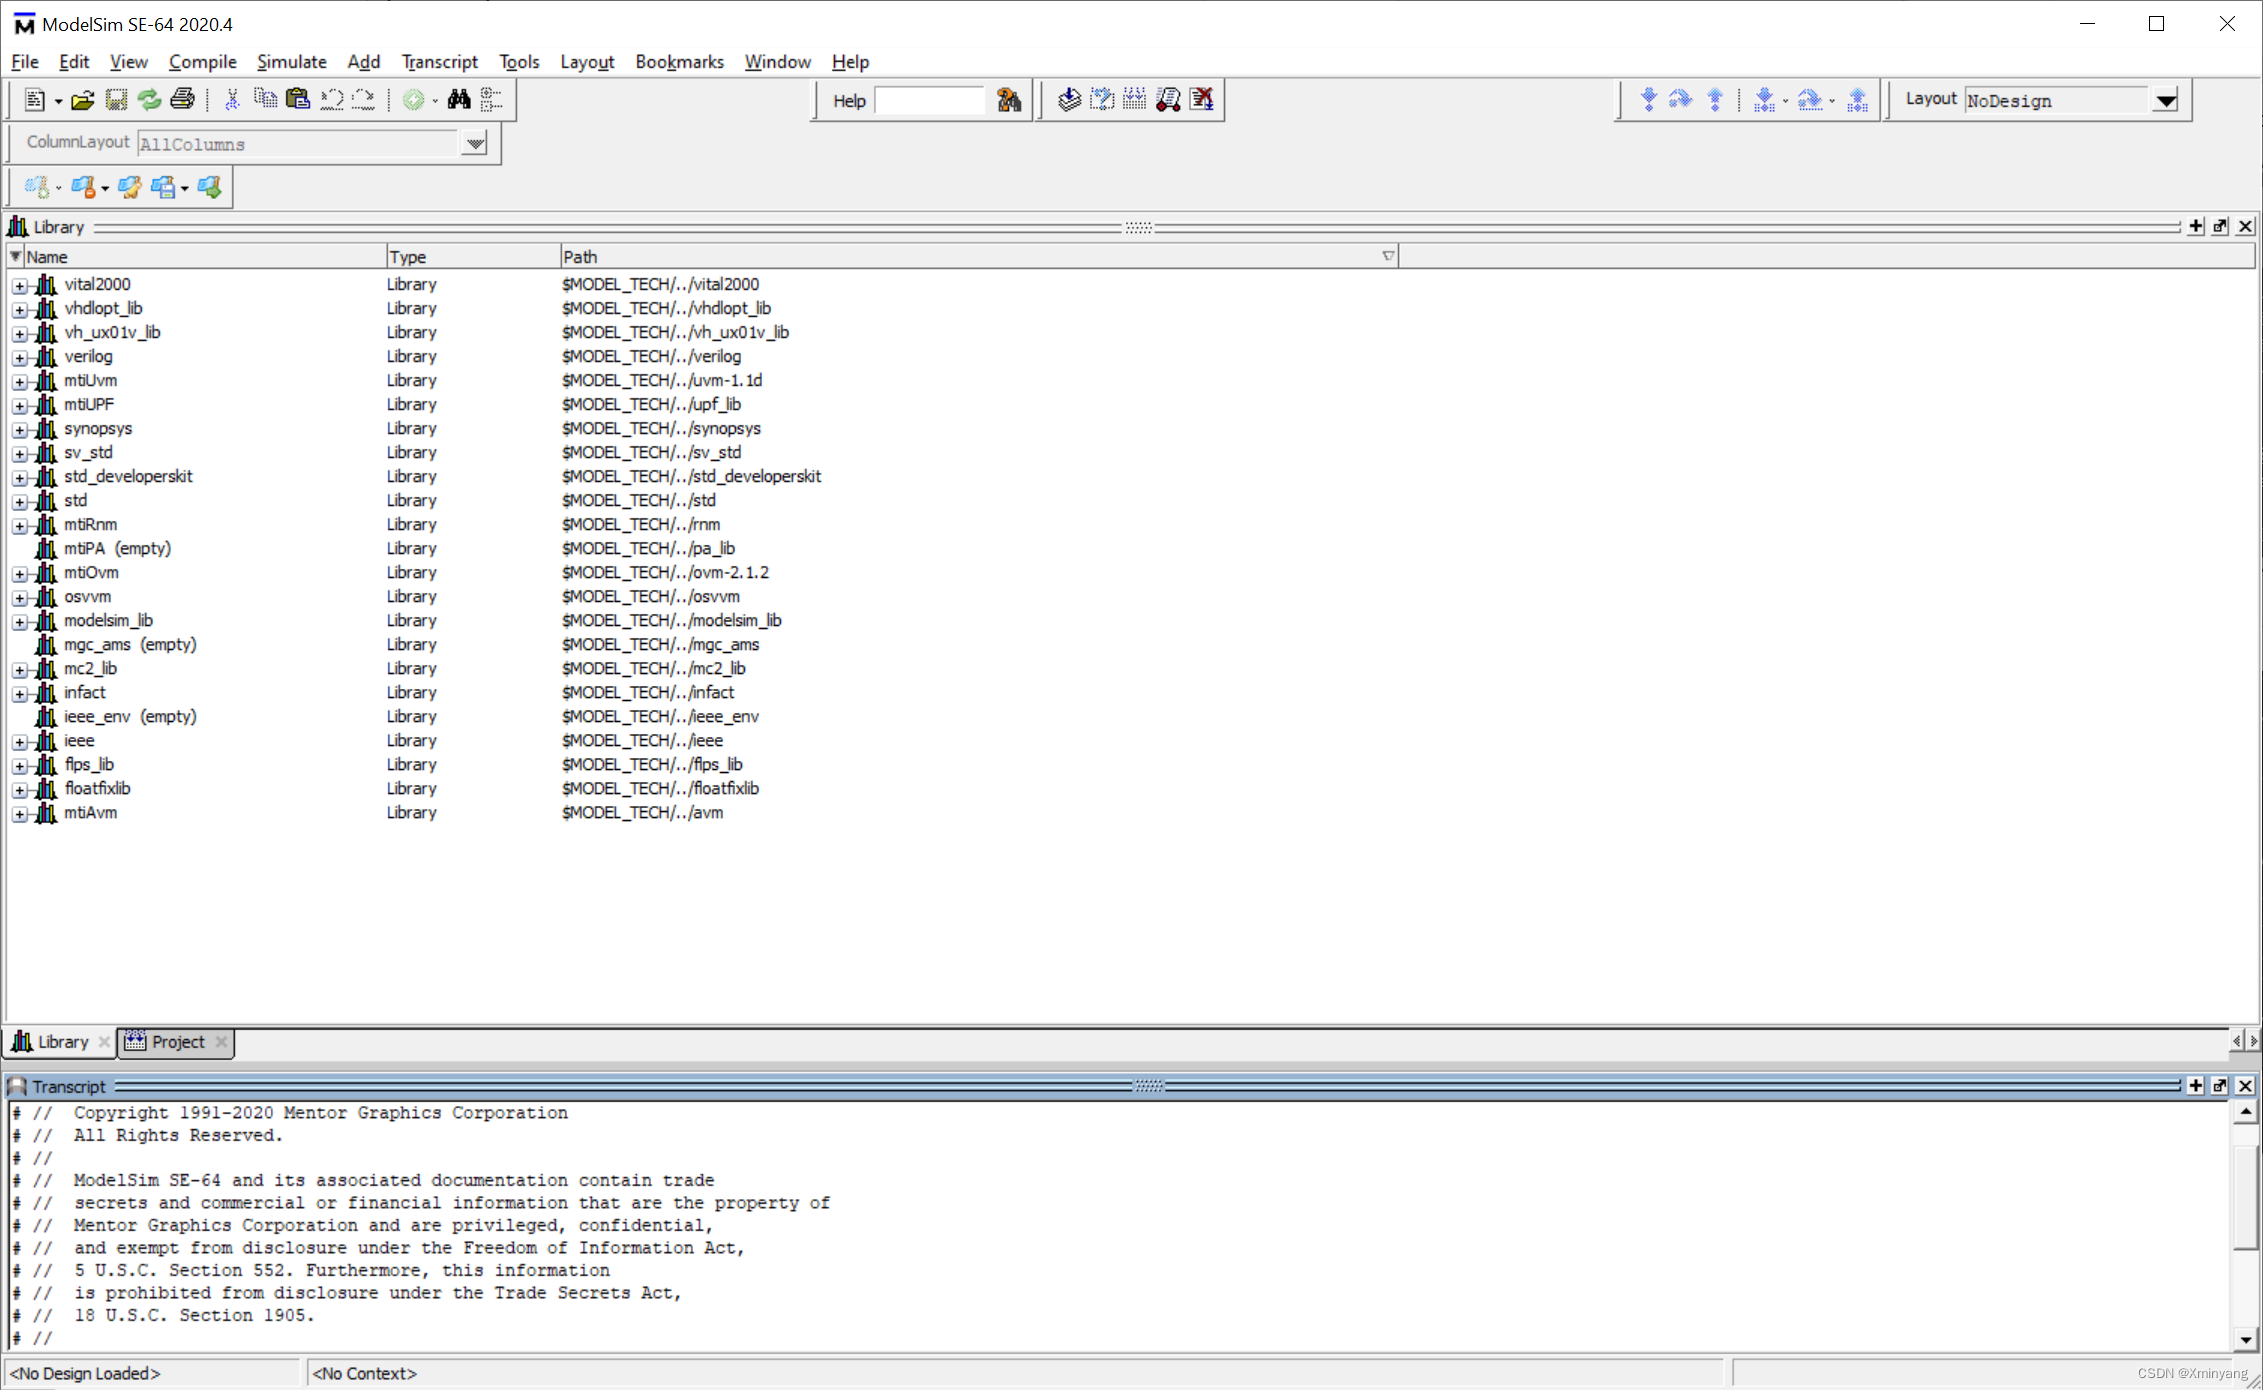Click the Save icon in toolbar

click(x=116, y=100)
